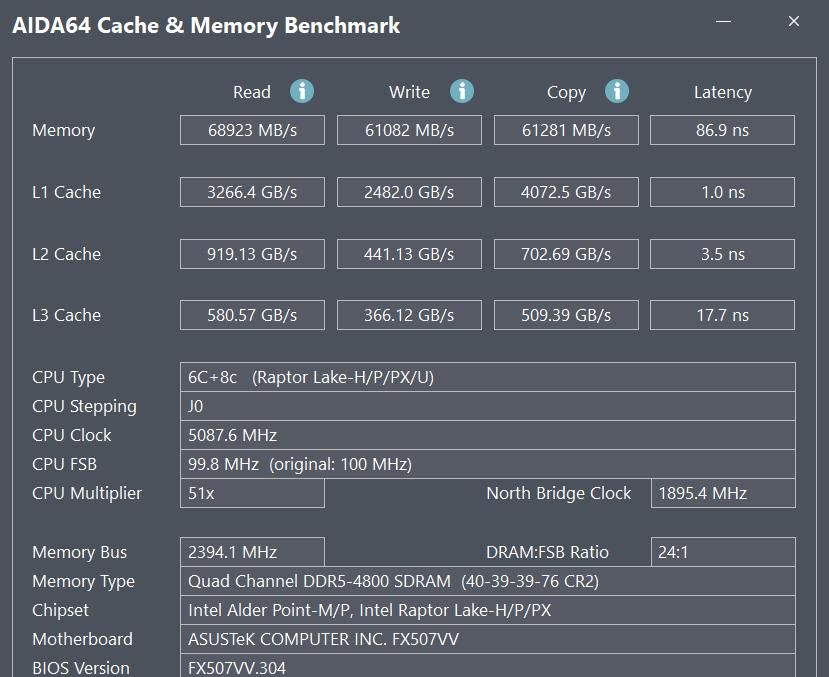
Task: Click the Motherboard name field
Action: click(x=487, y=639)
